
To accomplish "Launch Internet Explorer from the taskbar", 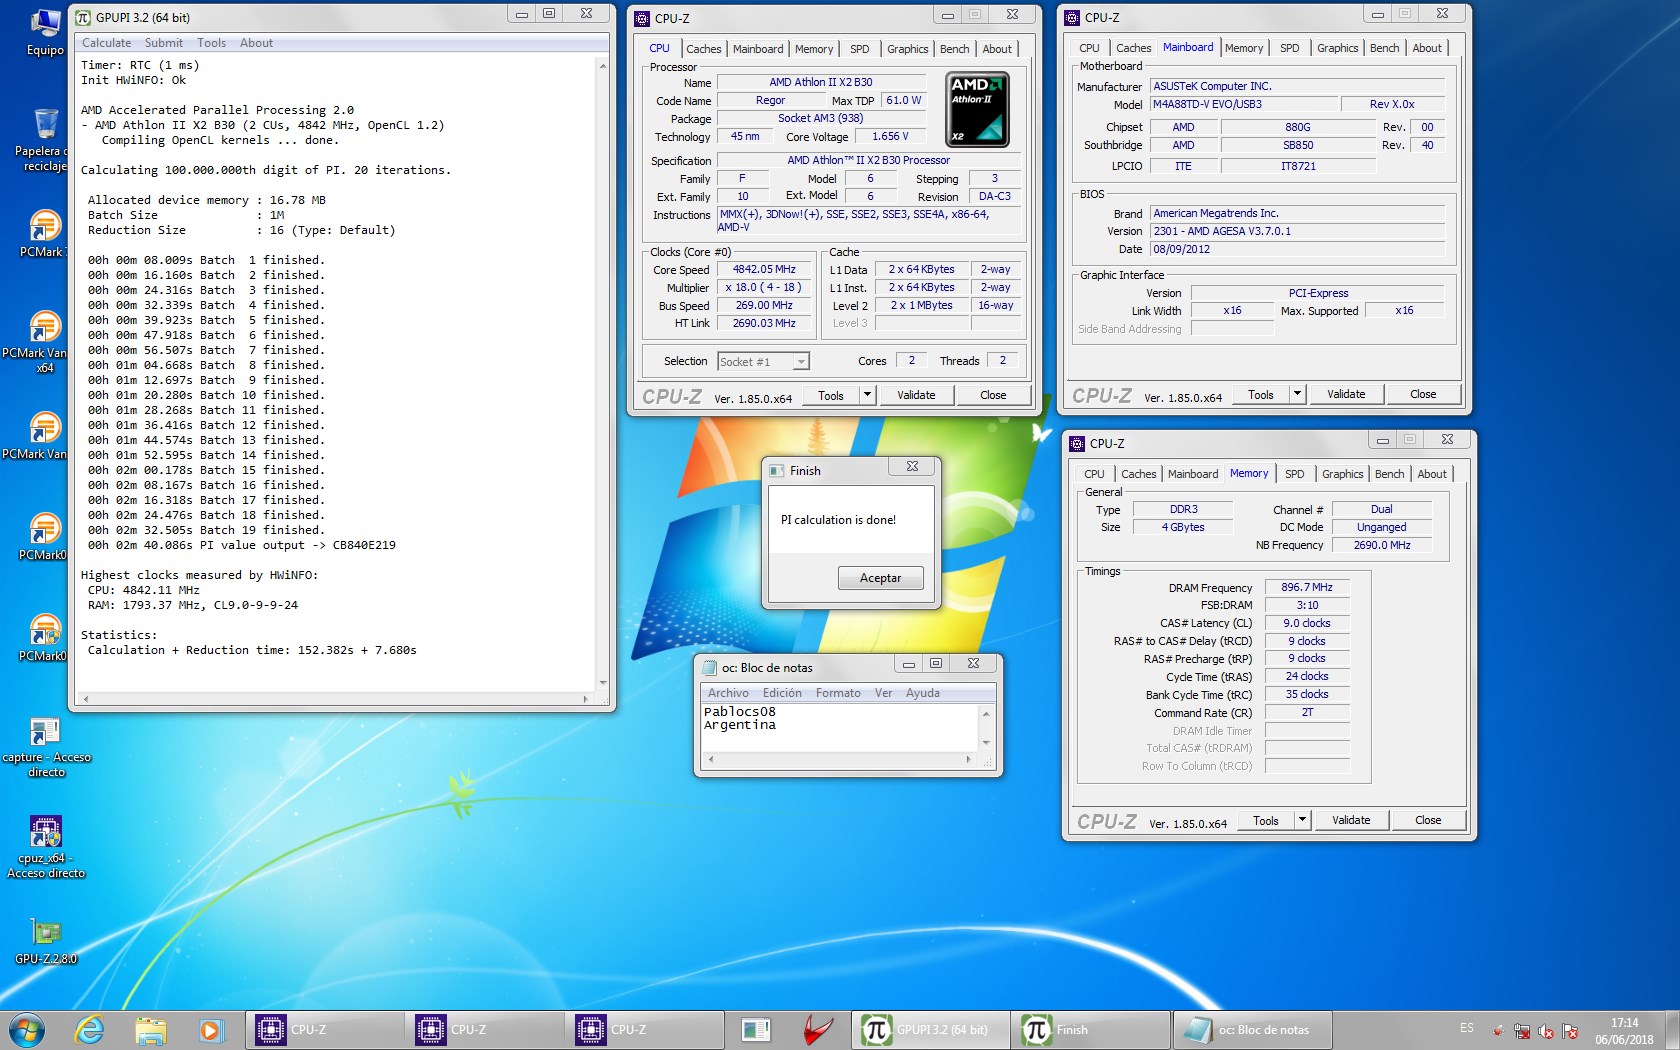I will (90, 1029).
